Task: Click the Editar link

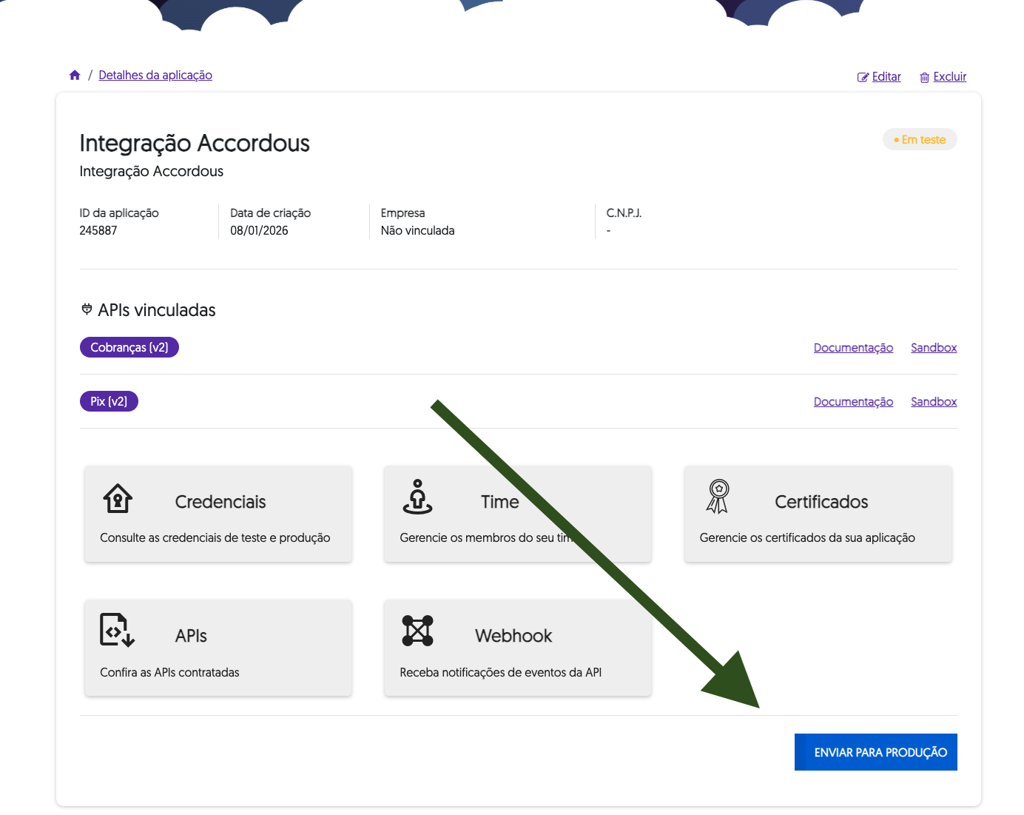Action: point(886,76)
